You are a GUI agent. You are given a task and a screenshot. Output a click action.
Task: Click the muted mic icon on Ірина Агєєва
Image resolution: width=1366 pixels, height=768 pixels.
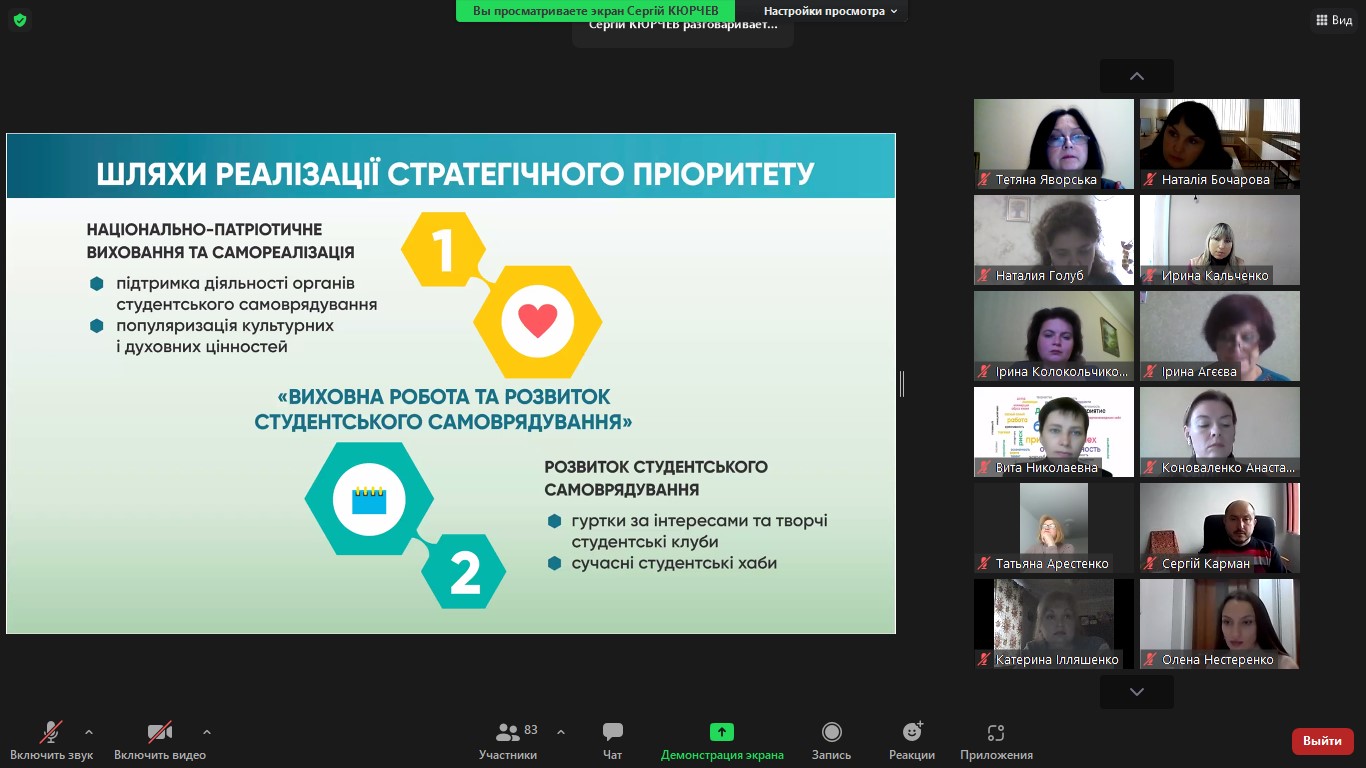tap(1151, 372)
